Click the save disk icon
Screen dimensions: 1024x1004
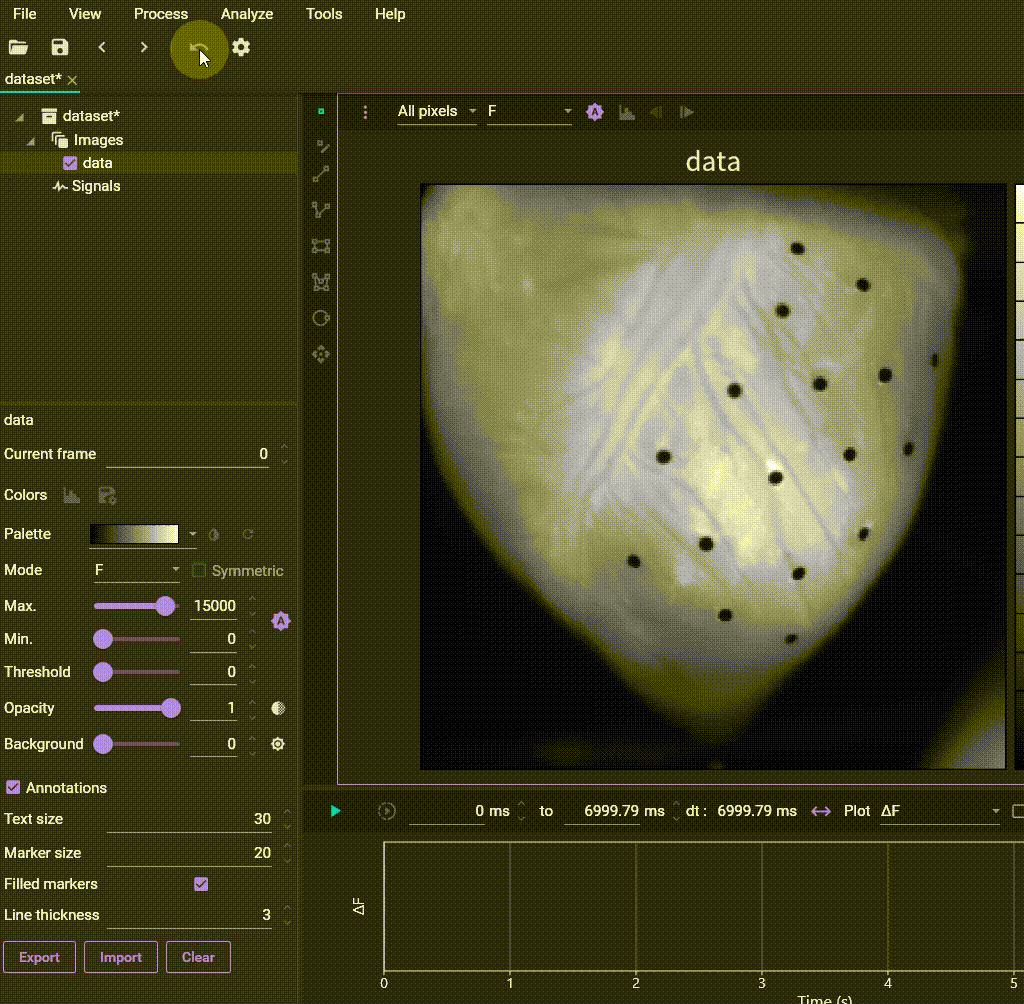coord(60,47)
